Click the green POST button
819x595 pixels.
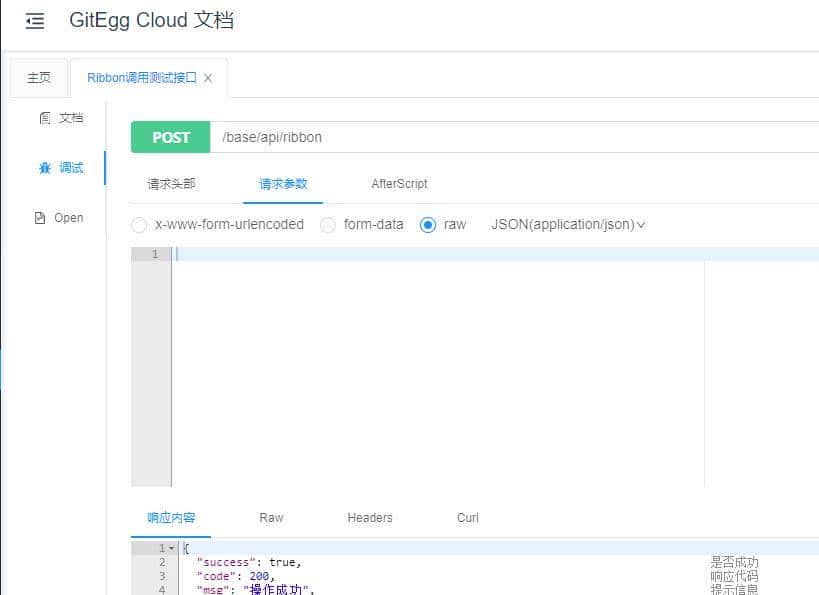[x=170, y=137]
